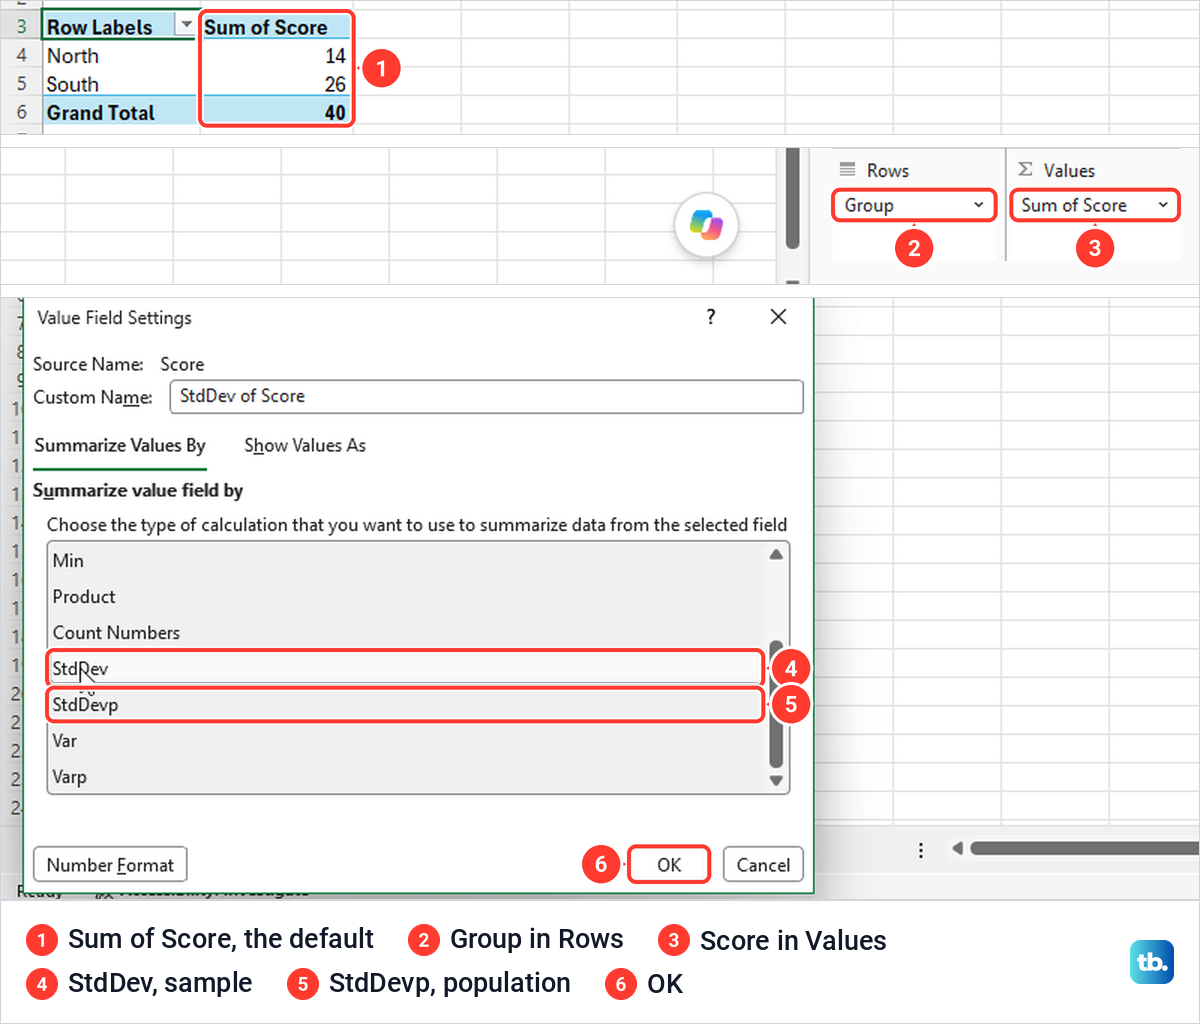This screenshot has width=1200, height=1024.
Task: Select Product in the calculation list
Action: click(405, 597)
